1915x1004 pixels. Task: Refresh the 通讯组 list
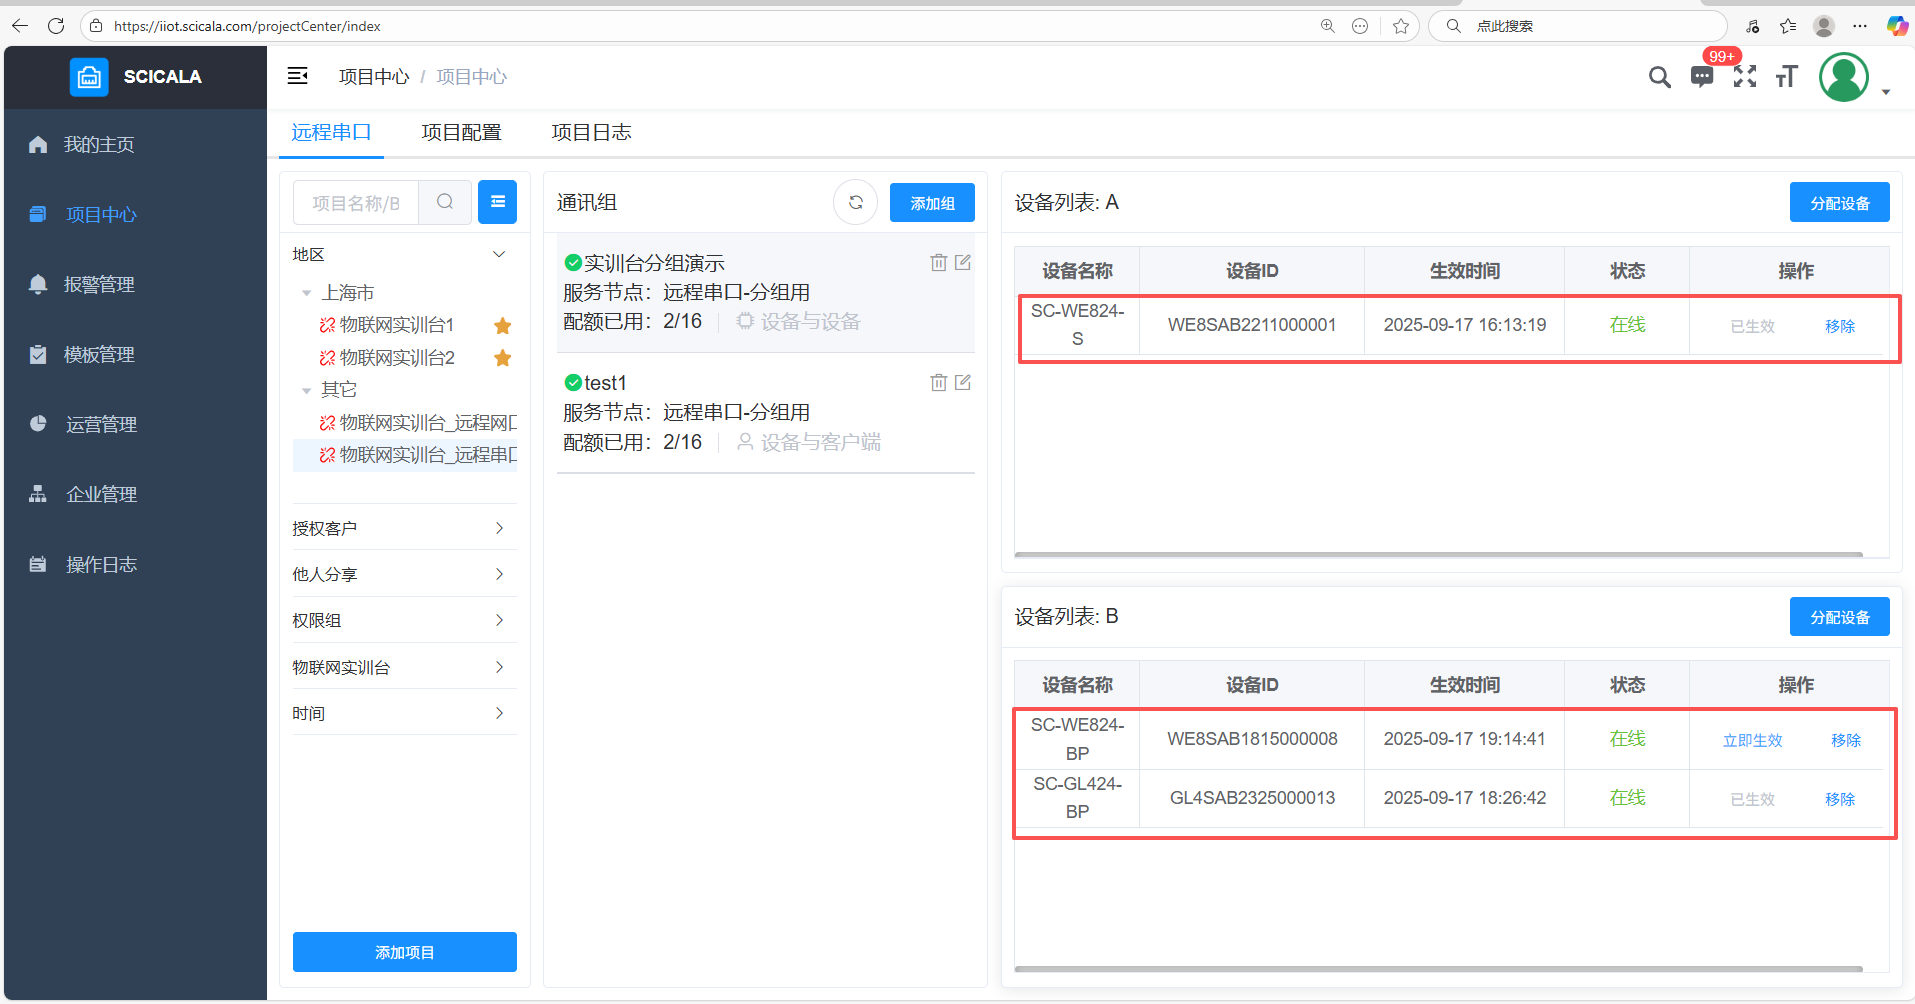click(x=855, y=203)
